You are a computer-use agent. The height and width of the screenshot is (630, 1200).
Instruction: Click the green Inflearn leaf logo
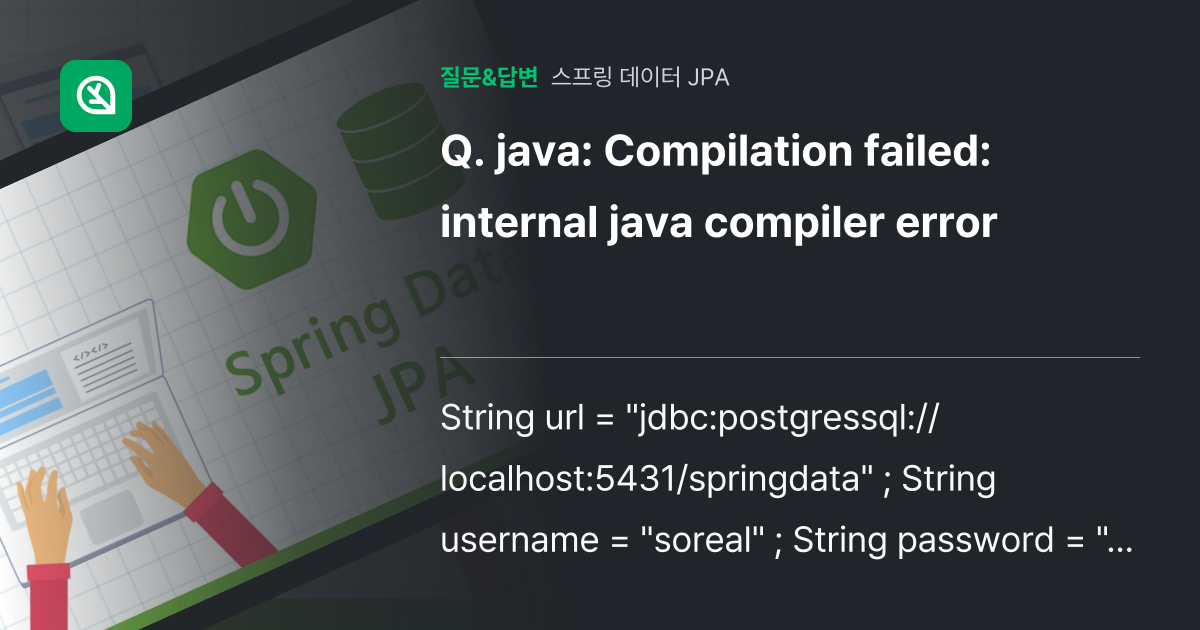click(x=96, y=96)
